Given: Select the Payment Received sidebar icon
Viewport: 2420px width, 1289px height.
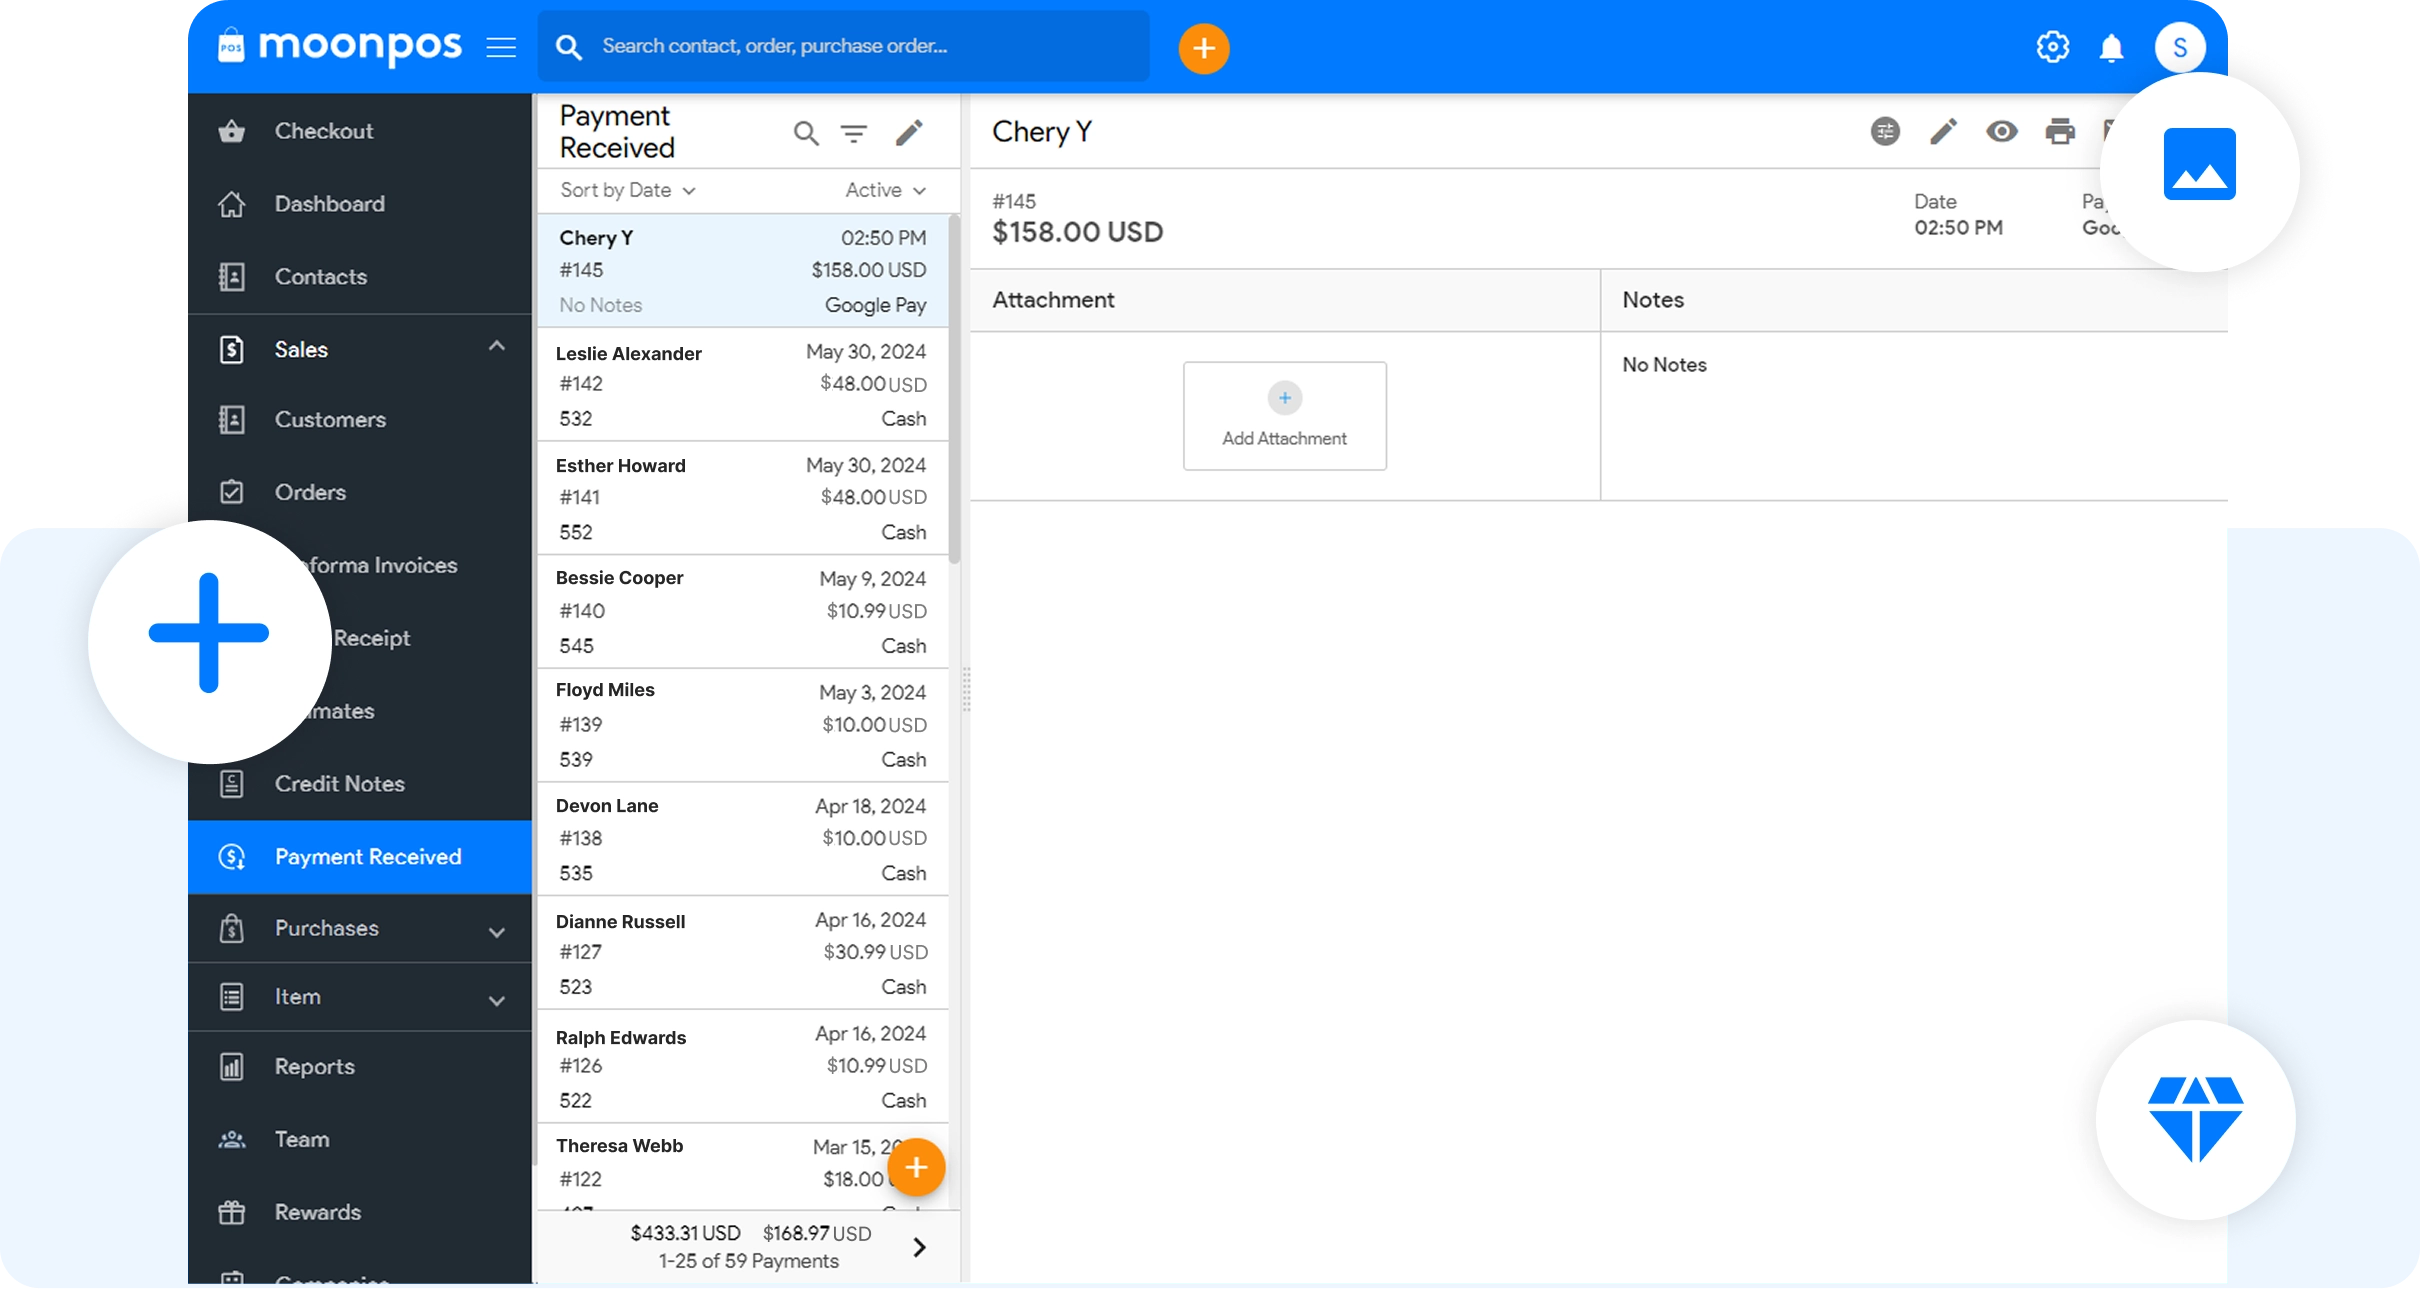Looking at the screenshot, I should coord(232,857).
